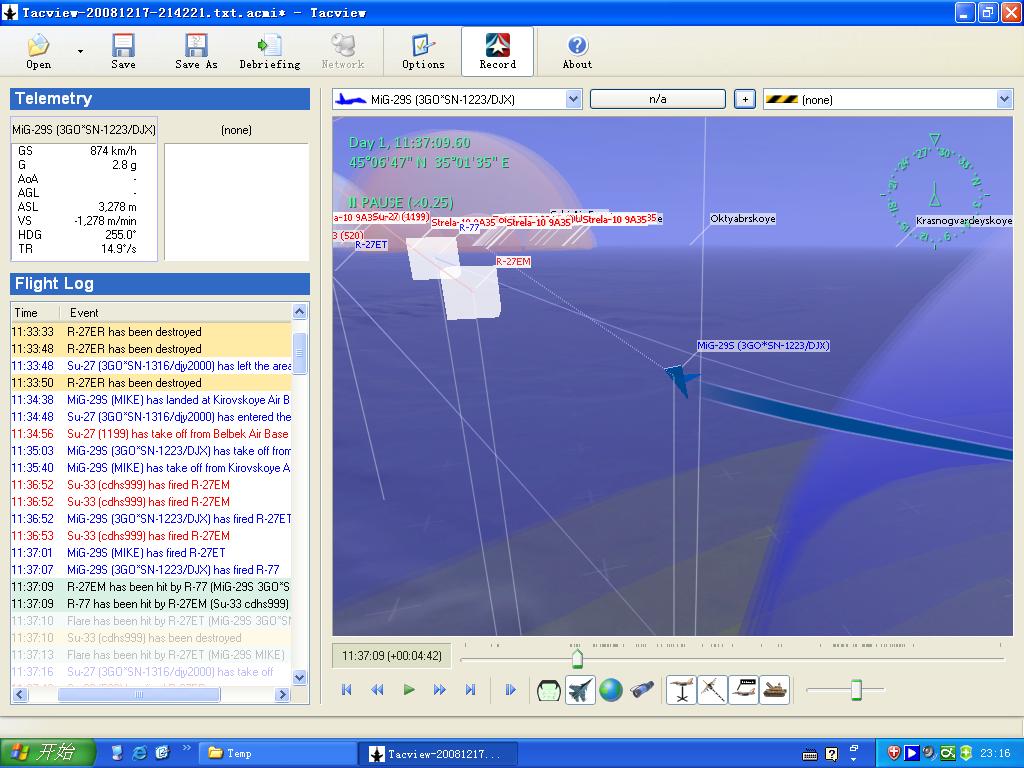
Task: Open the Options dialog
Action: click(423, 51)
